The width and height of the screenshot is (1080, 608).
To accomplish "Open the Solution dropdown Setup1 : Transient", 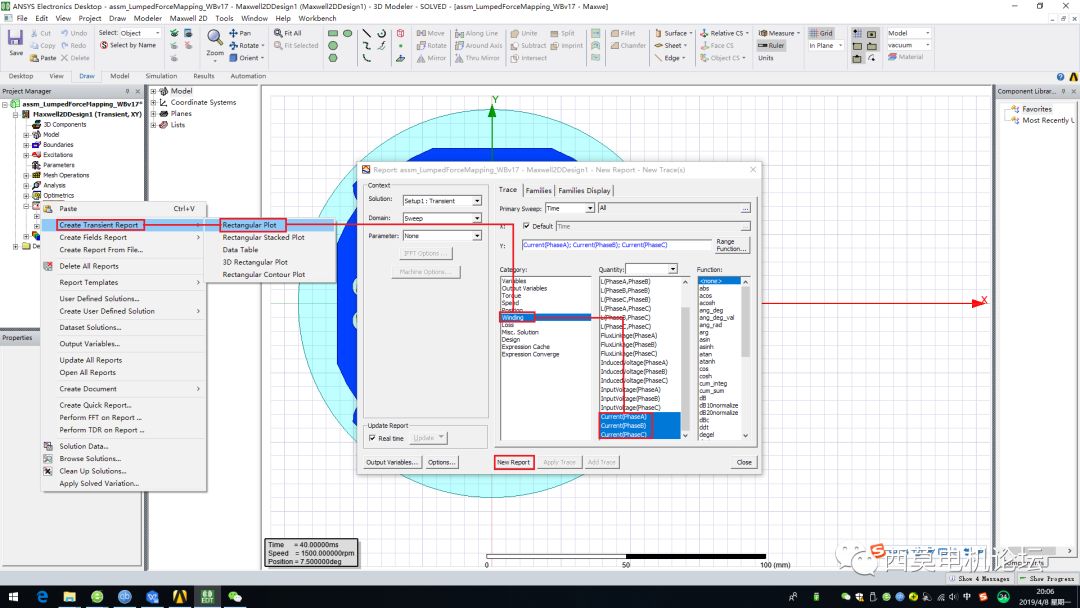I will point(442,201).
